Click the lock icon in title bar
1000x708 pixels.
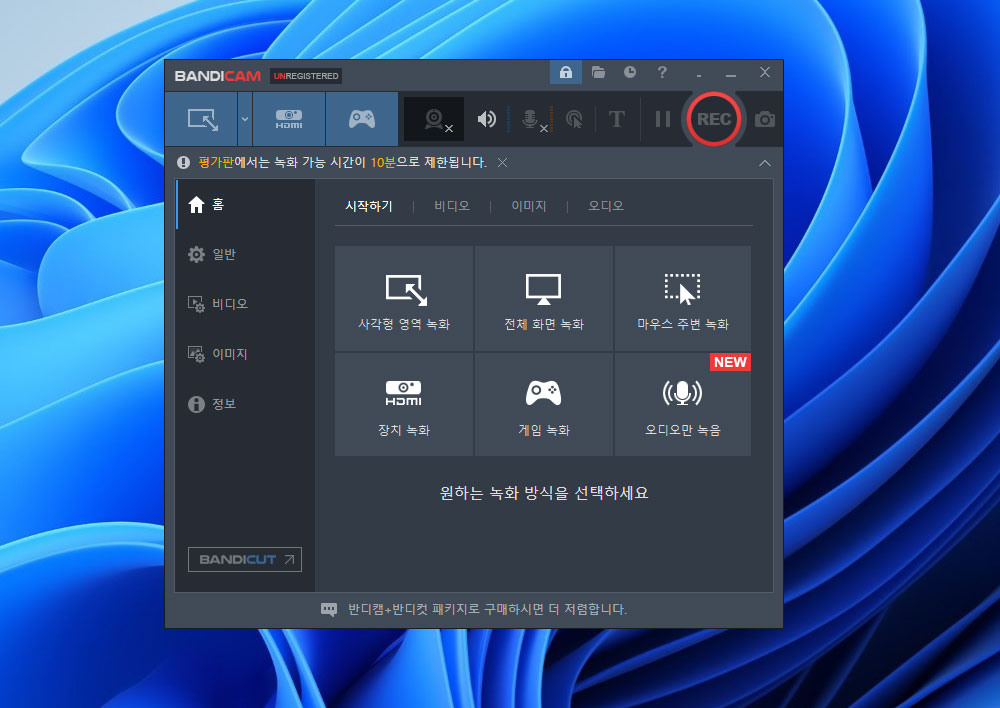click(566, 72)
